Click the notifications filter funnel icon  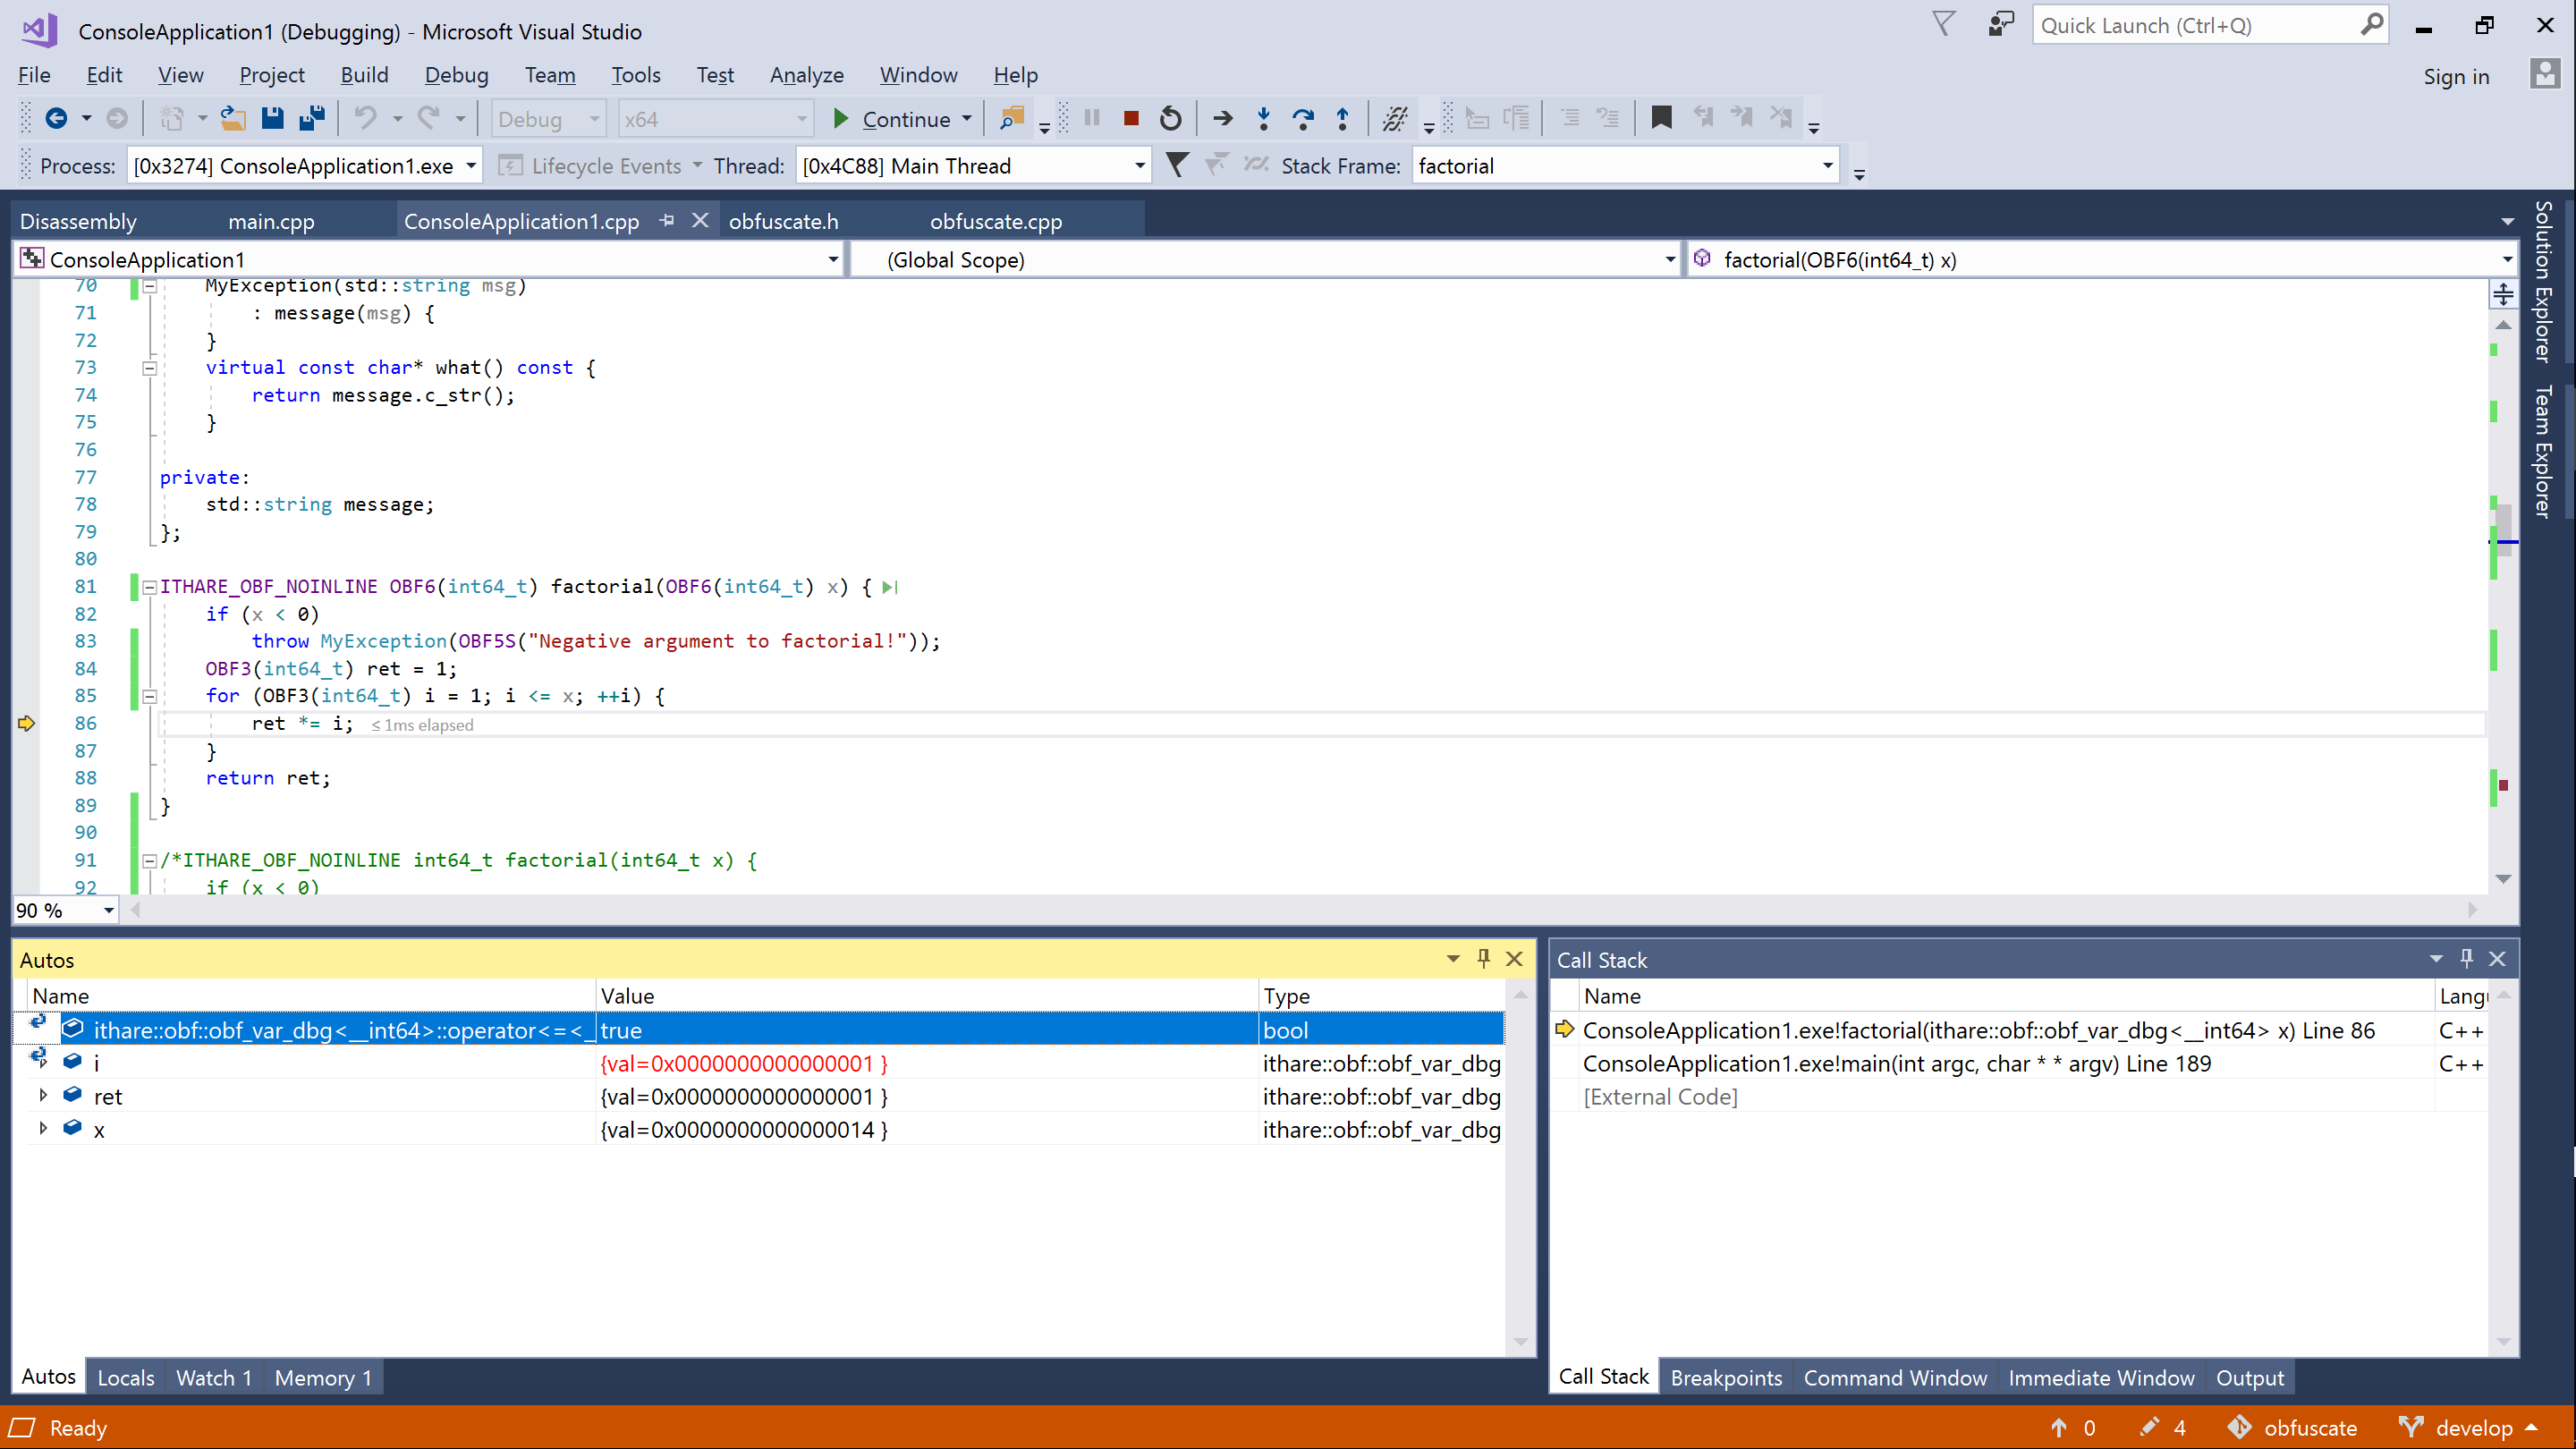pos(1943,24)
